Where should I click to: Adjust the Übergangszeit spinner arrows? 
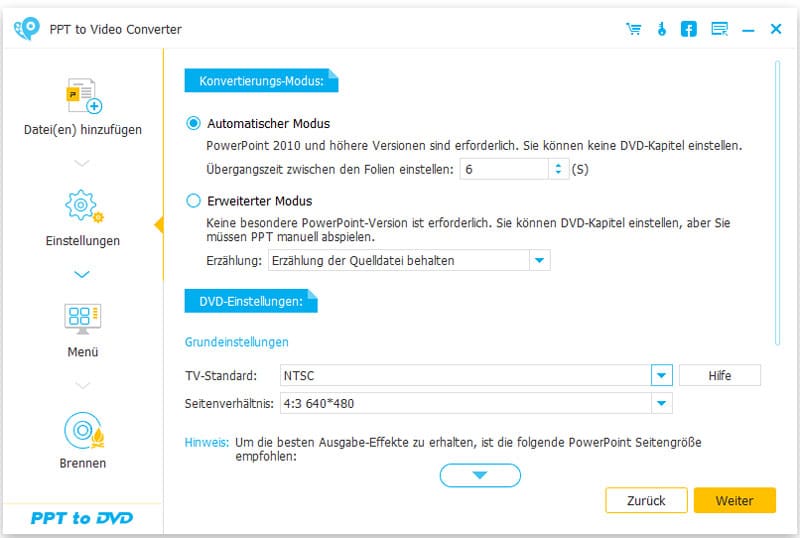coord(558,169)
